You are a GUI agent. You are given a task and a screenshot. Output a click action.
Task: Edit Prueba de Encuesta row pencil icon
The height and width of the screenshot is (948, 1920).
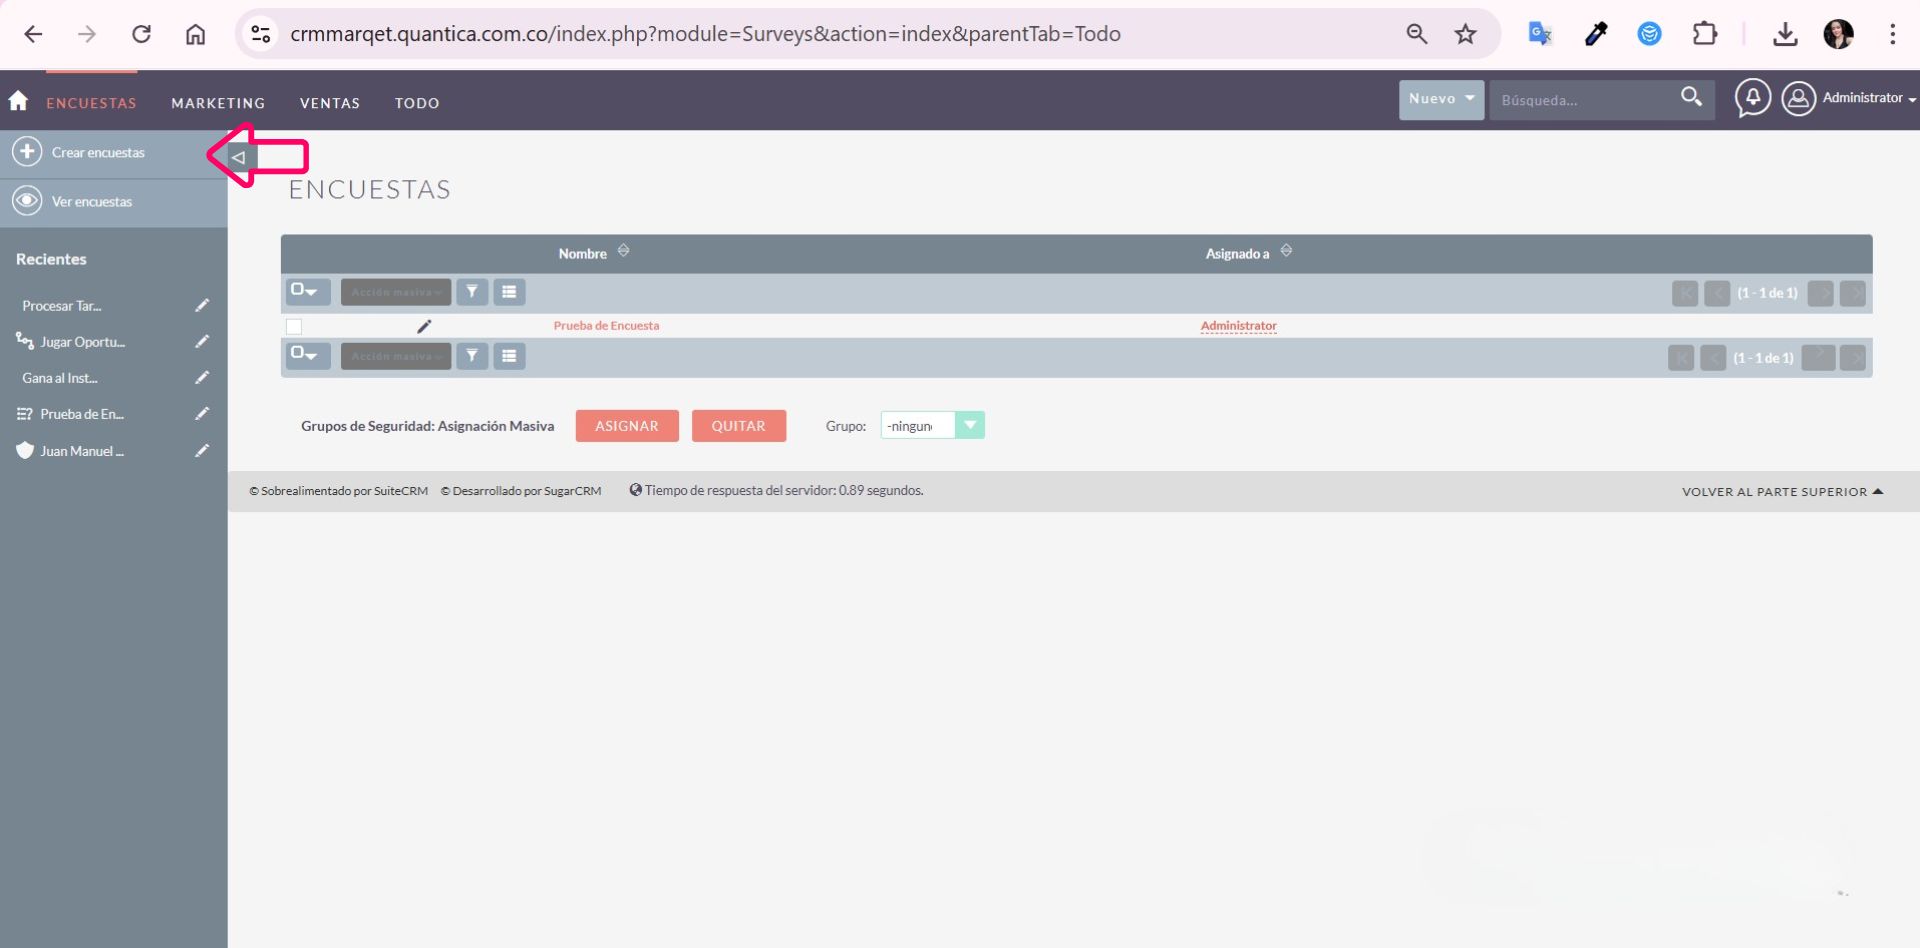[x=424, y=326]
